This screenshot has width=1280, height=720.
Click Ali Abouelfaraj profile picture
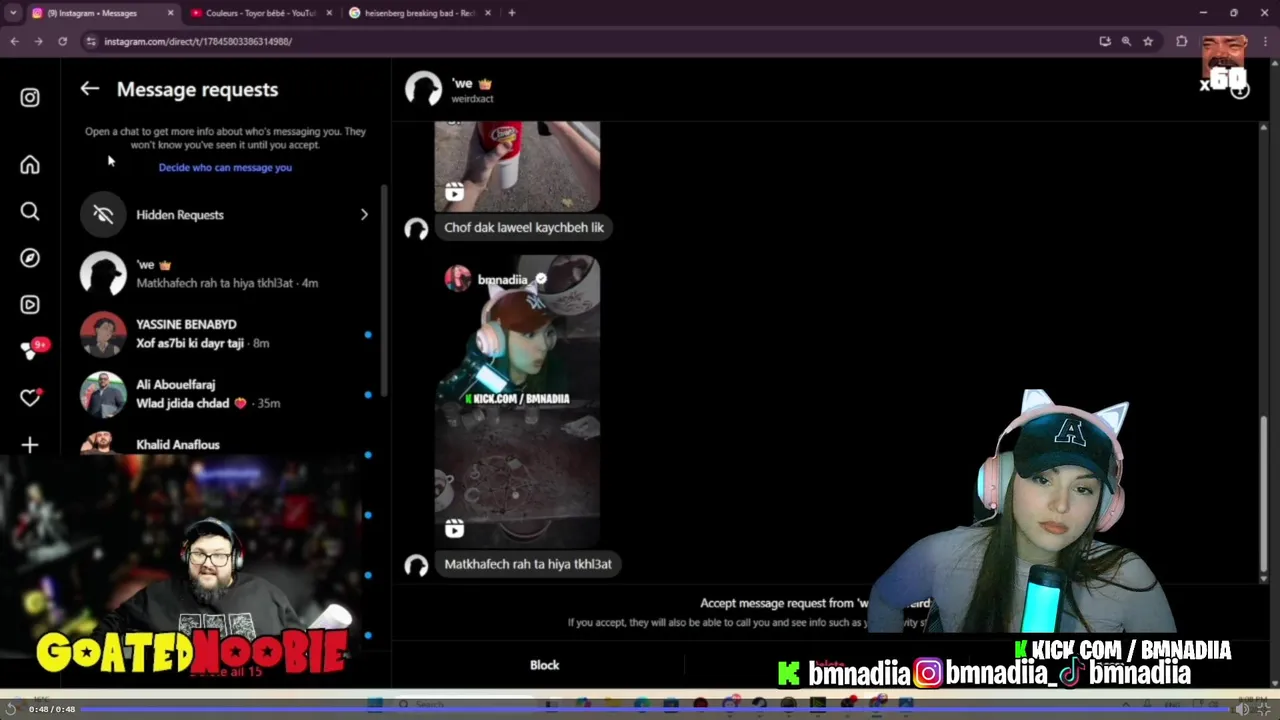103,395
